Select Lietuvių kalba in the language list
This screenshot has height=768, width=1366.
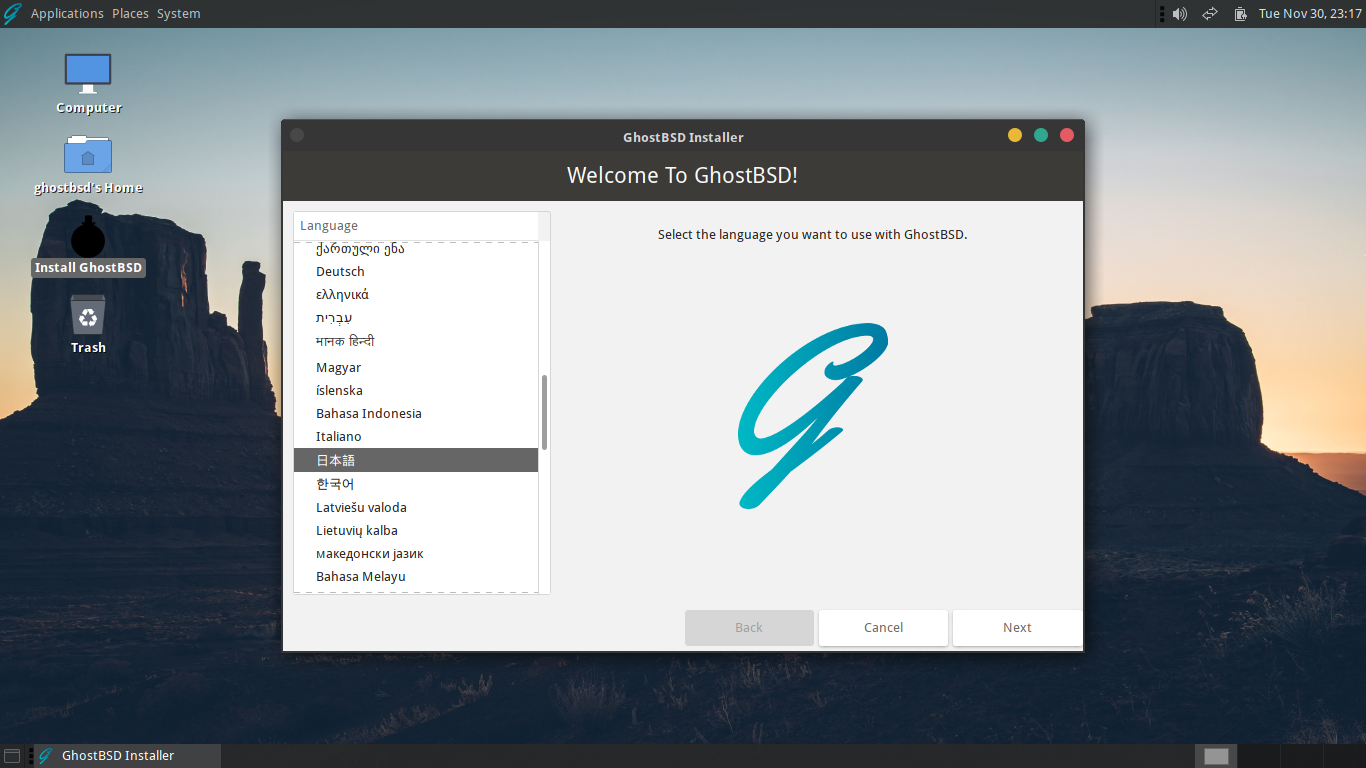click(416, 531)
